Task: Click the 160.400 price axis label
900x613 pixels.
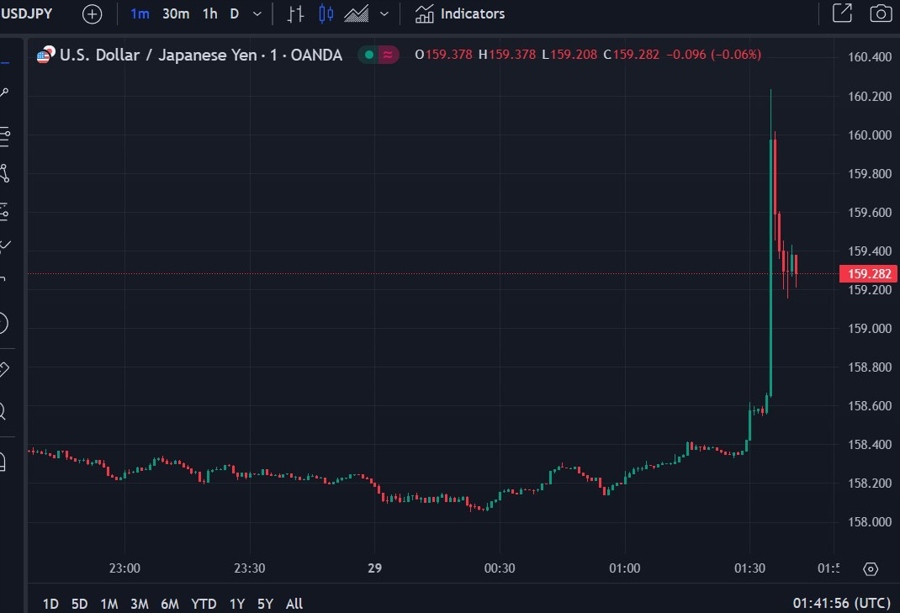Action: tap(870, 57)
